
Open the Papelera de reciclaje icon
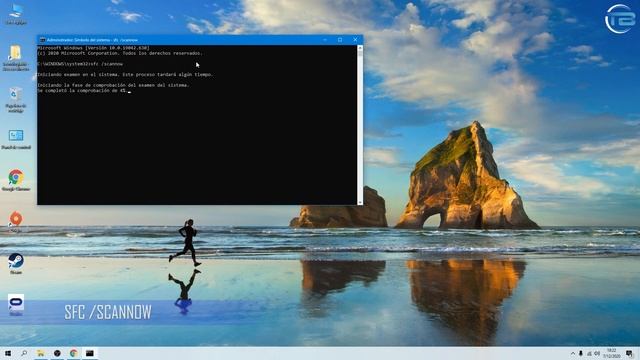coord(16,99)
